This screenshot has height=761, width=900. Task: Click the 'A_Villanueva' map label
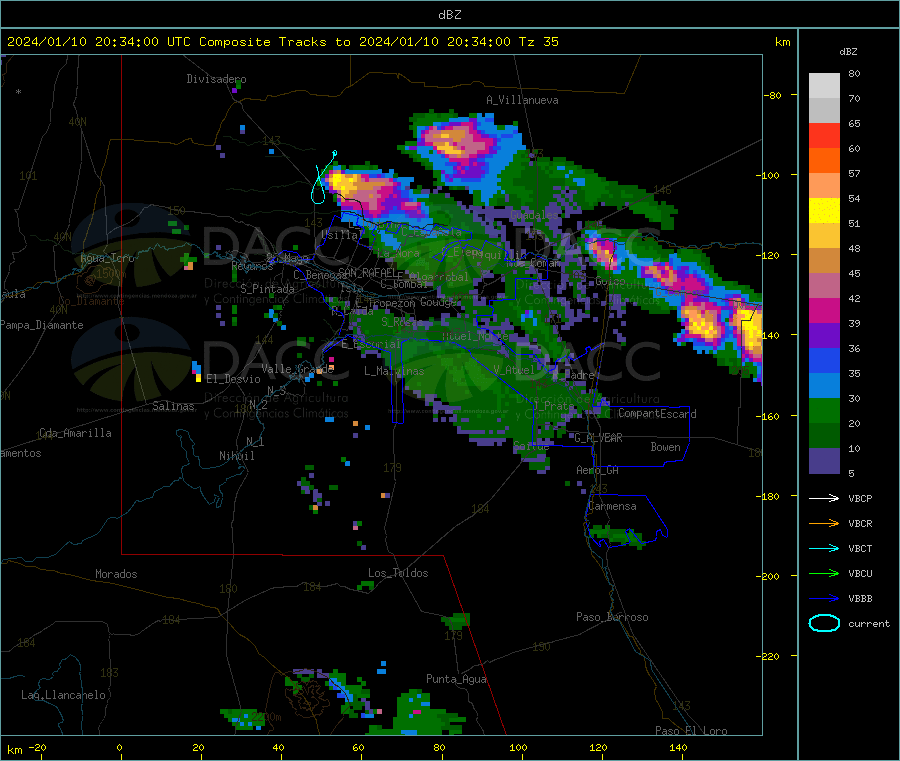tap(522, 100)
